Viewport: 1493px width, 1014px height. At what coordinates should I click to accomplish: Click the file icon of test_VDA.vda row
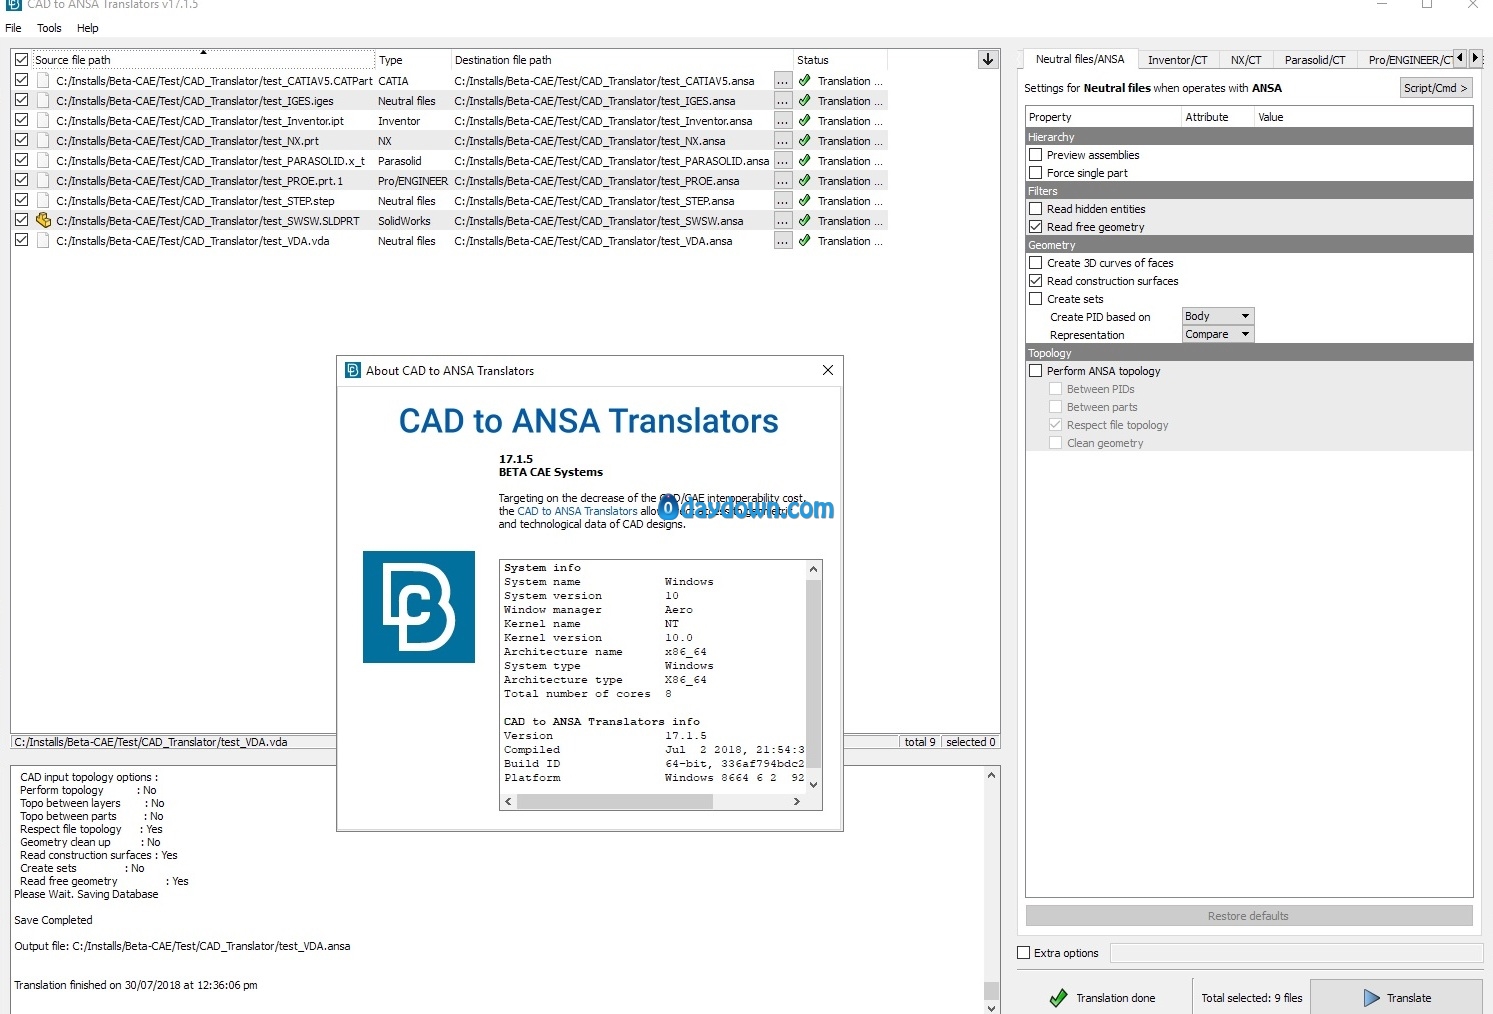[43, 240]
